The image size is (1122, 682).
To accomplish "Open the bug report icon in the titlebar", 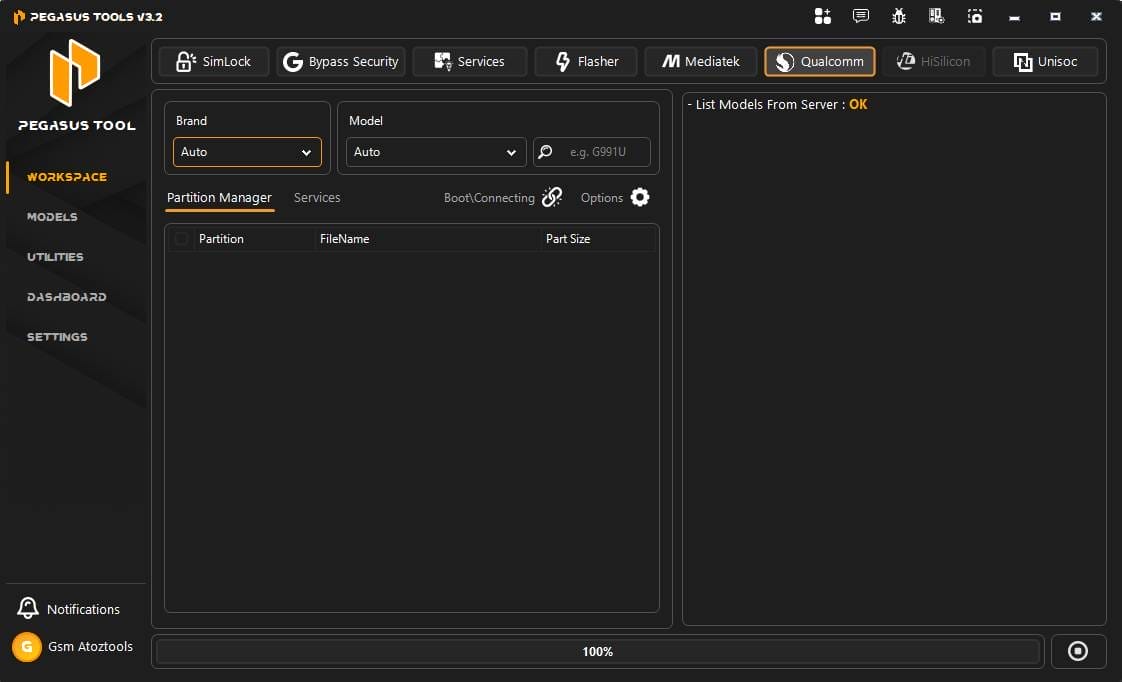I will click(898, 16).
